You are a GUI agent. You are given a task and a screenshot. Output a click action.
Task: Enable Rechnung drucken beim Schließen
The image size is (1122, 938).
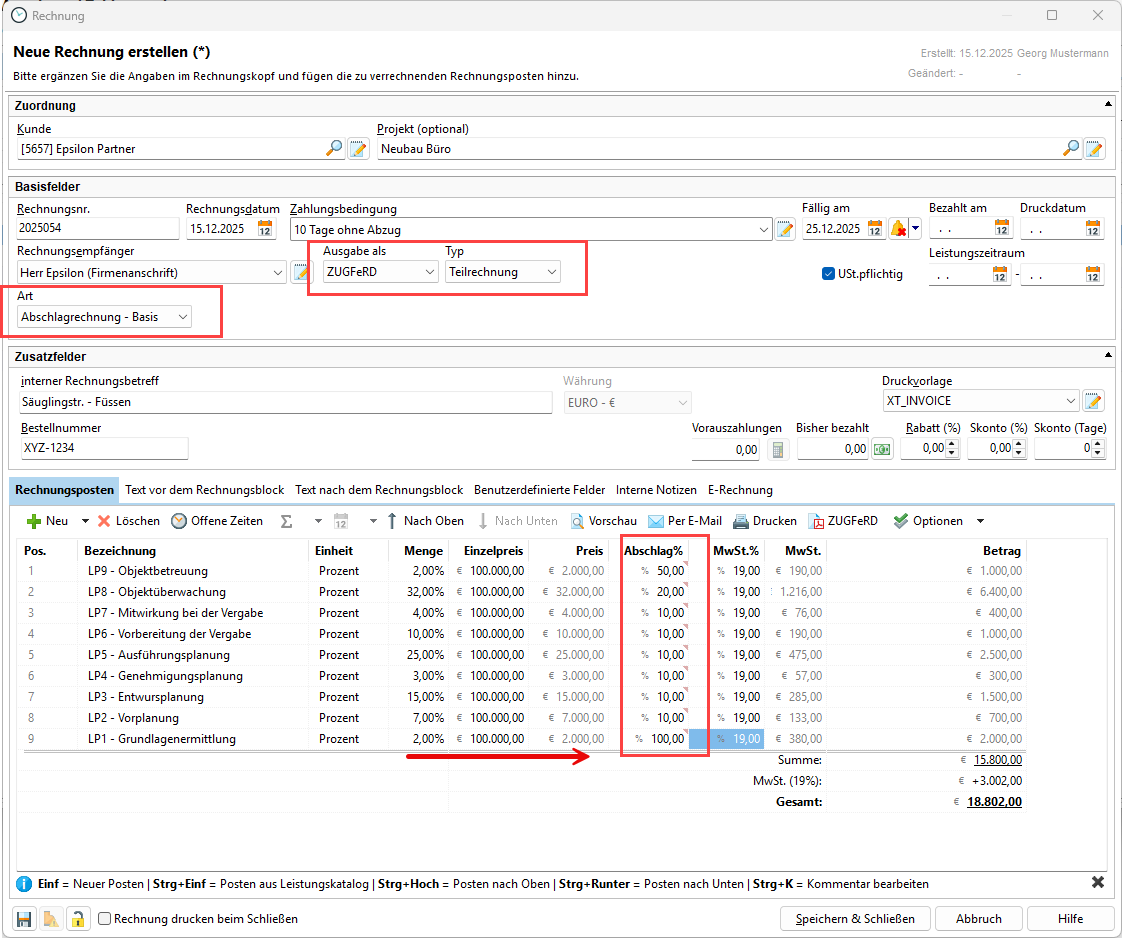tap(105, 919)
